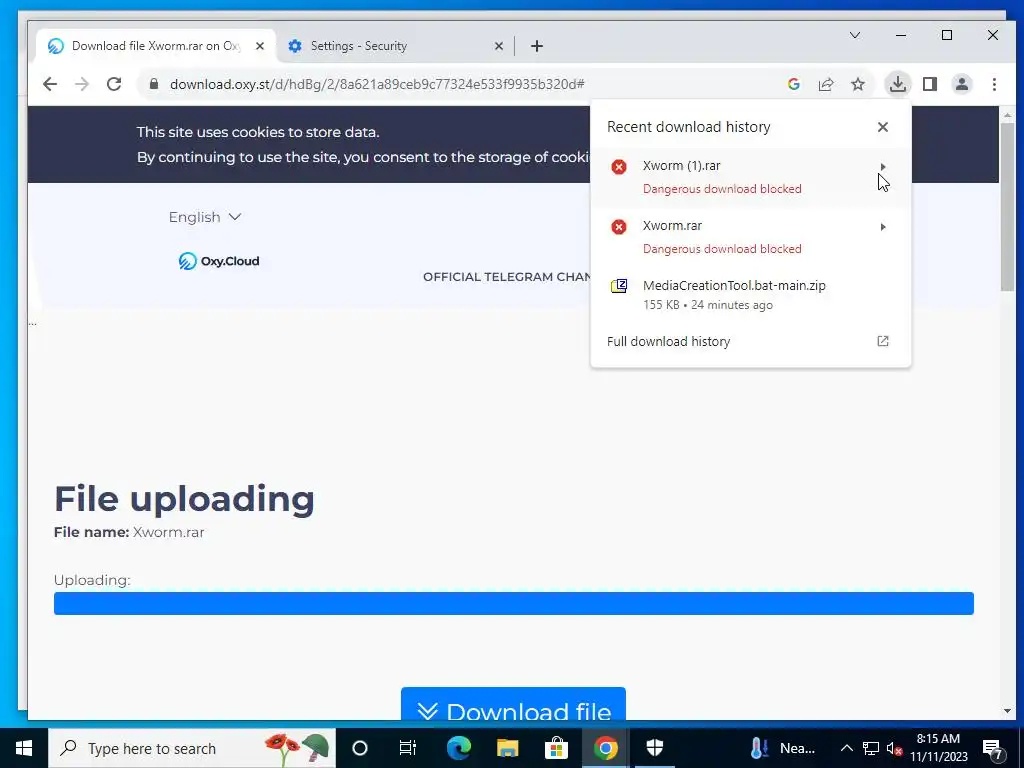Click red blocked icon for Xworm (1).rar
Viewport: 1024px width, 768px height.
coord(618,167)
